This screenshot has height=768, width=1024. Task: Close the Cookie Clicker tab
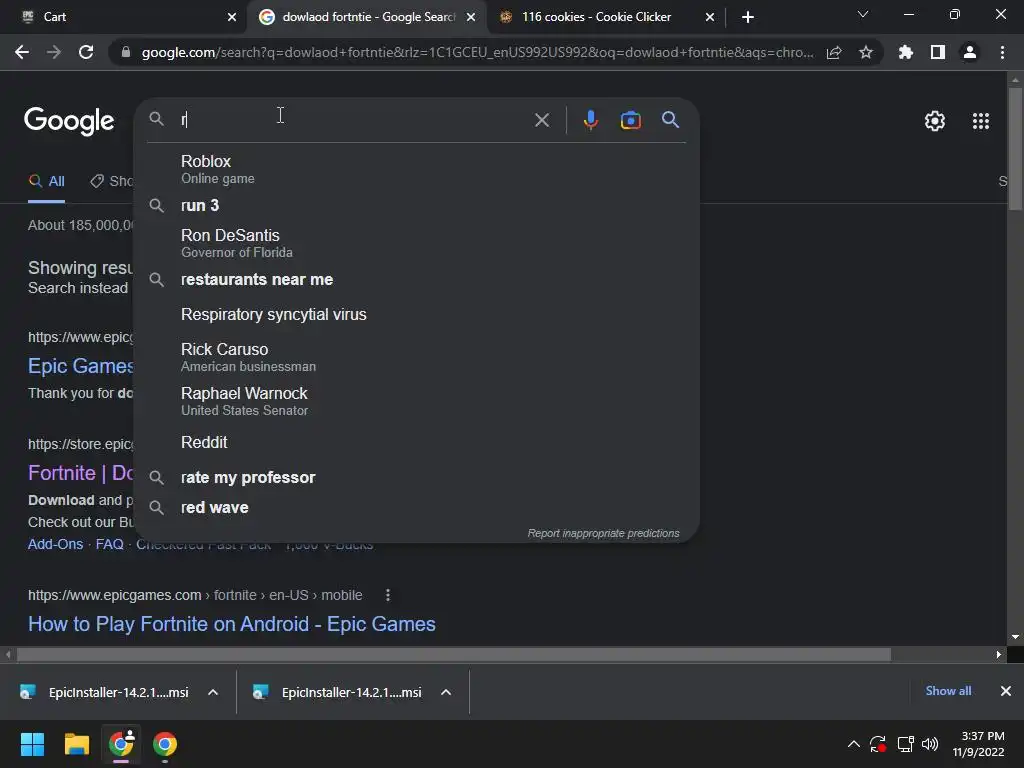(709, 17)
